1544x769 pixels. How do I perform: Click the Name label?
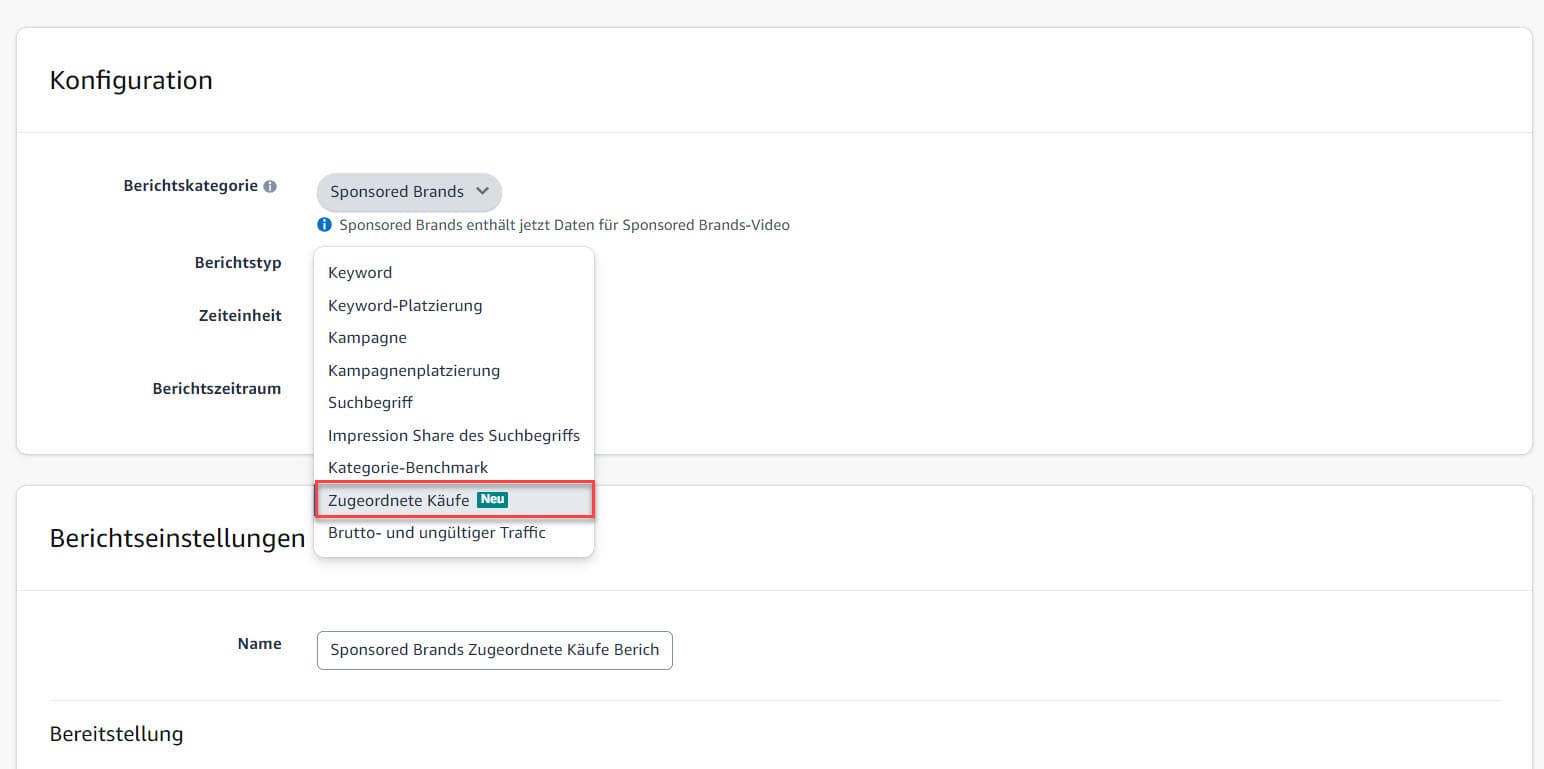point(259,644)
